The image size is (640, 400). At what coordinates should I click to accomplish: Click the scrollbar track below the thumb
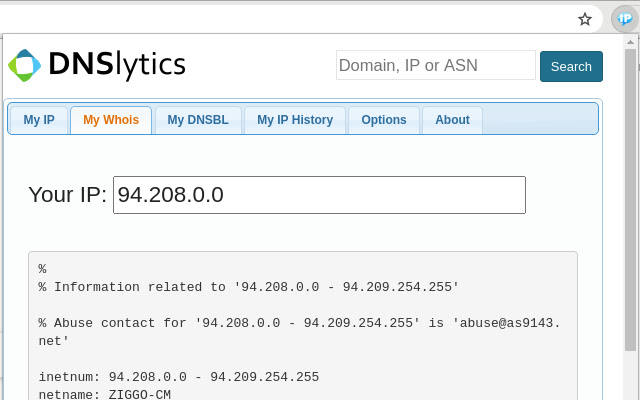click(x=631, y=376)
